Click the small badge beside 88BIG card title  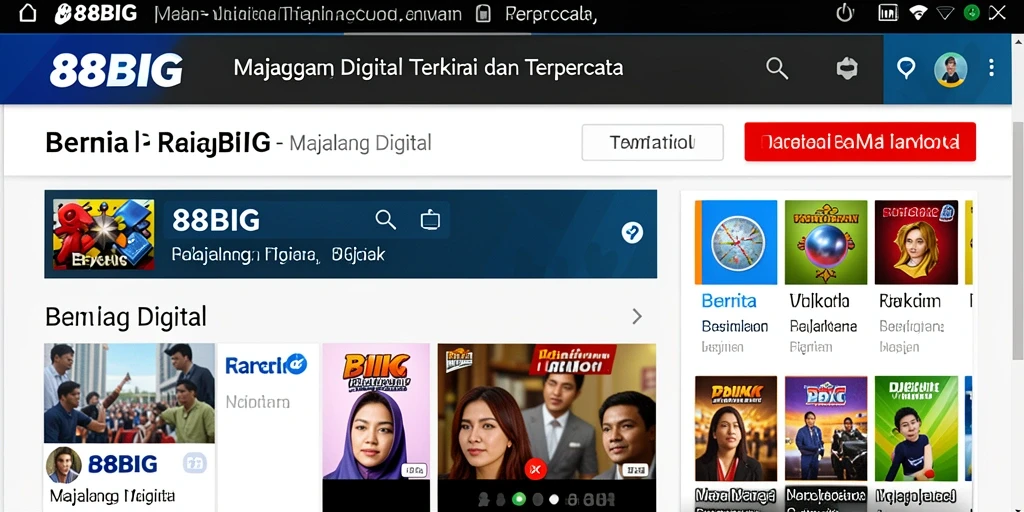tap(195, 463)
